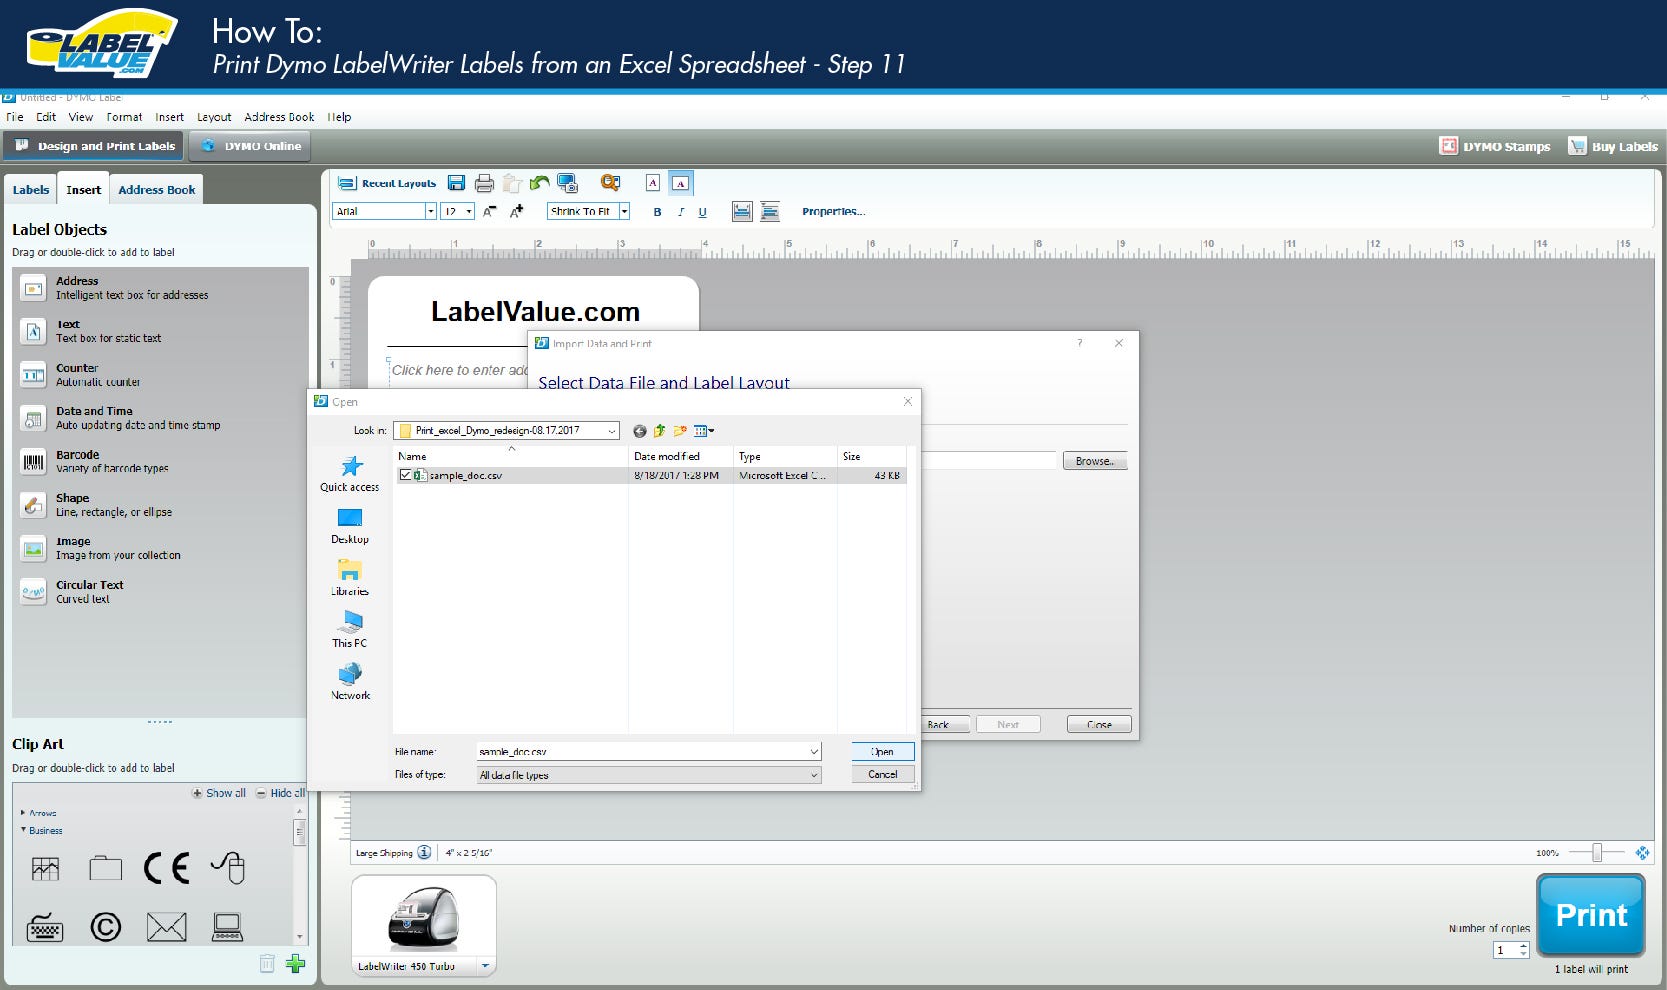Select Network in the Open dialog sidebar

(350, 682)
